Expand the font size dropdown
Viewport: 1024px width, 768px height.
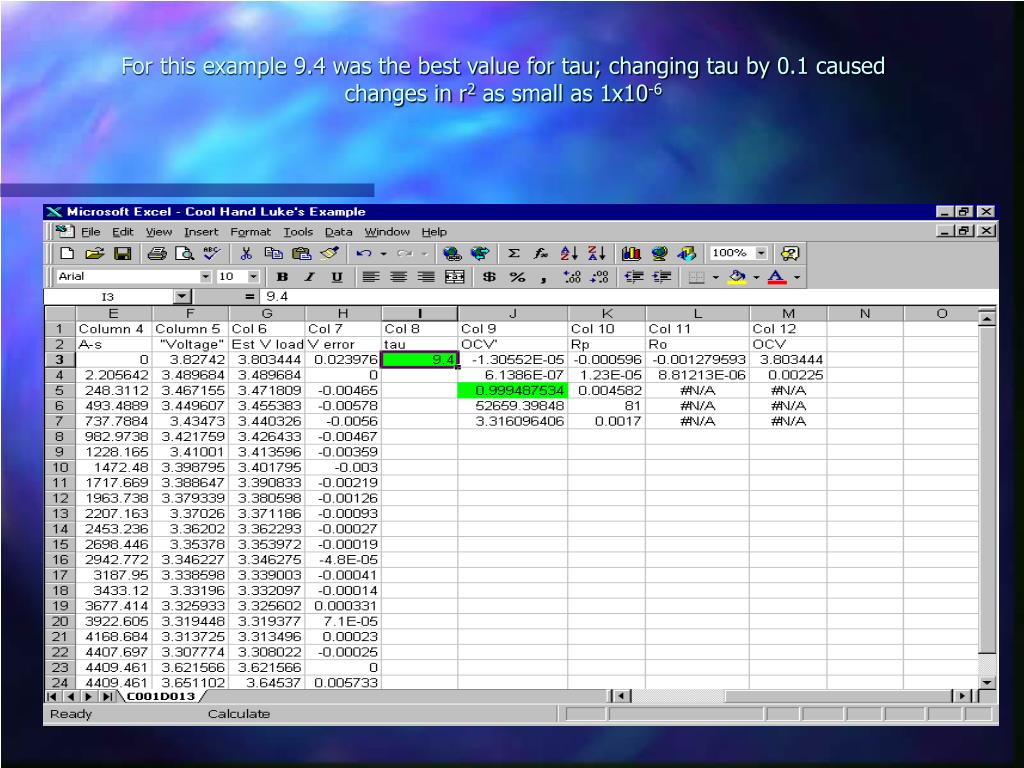(254, 277)
